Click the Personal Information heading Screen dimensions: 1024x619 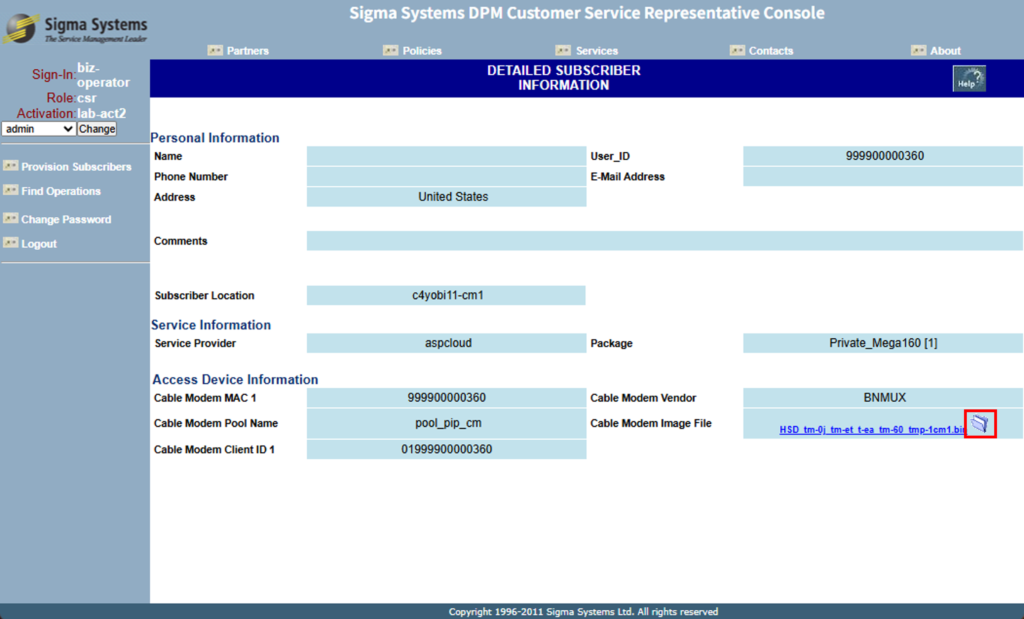215,138
